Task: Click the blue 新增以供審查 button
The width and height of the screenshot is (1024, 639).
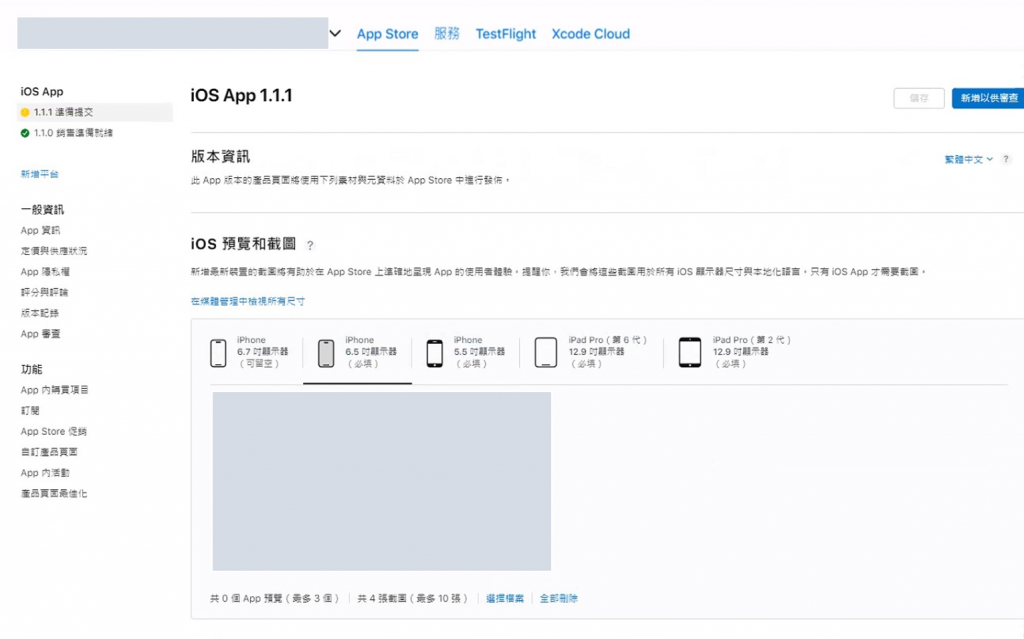Action: pyautogui.click(x=988, y=98)
